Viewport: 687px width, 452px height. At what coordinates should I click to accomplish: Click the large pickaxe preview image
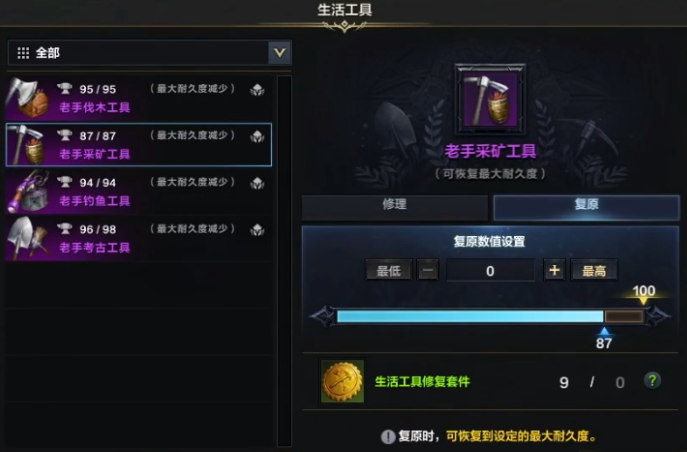pyautogui.click(x=490, y=100)
